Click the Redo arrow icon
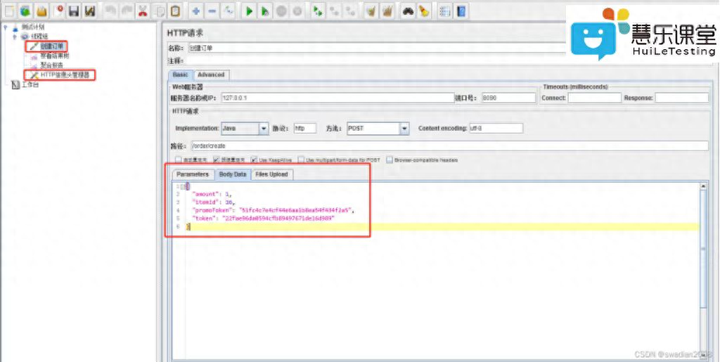 tap(127, 11)
